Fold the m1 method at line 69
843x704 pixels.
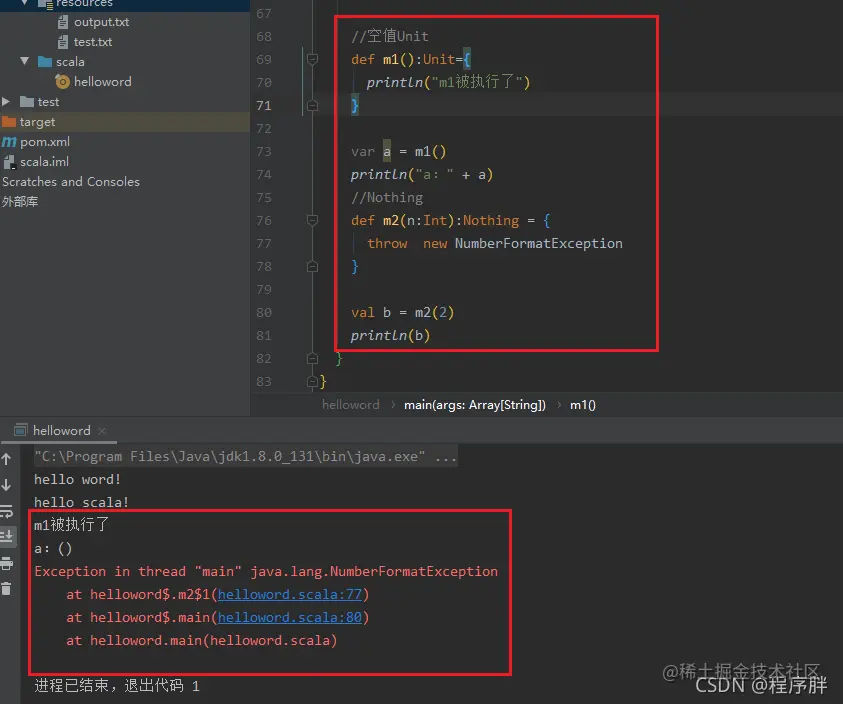pyautogui.click(x=312, y=59)
